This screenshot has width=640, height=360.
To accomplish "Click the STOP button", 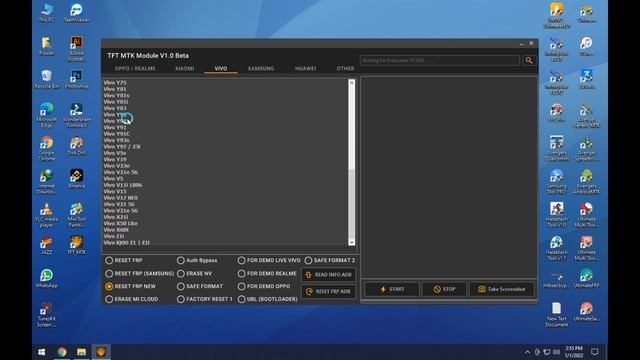I will (444, 289).
